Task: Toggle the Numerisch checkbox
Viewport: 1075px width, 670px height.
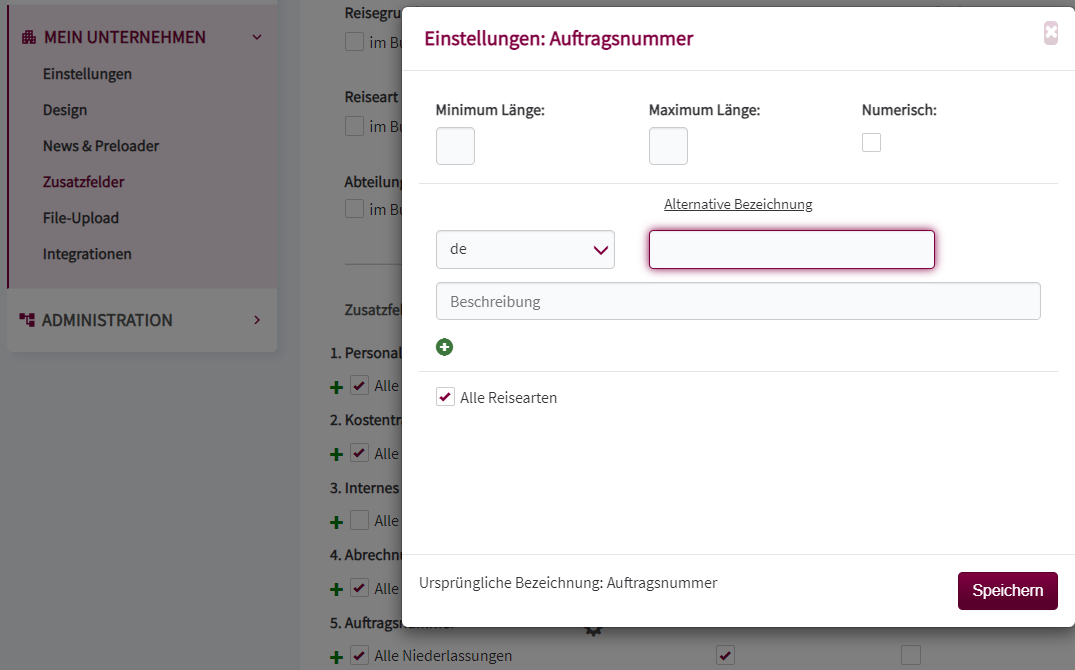Action: [871, 143]
